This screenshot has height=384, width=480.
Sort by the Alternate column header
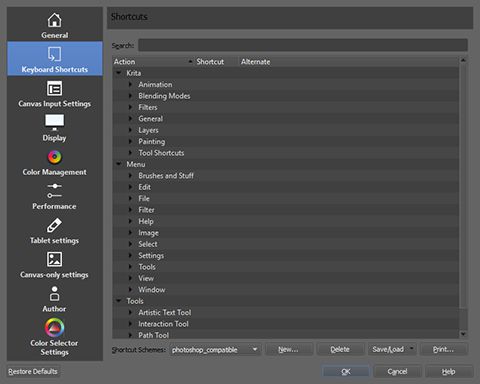coord(348,62)
